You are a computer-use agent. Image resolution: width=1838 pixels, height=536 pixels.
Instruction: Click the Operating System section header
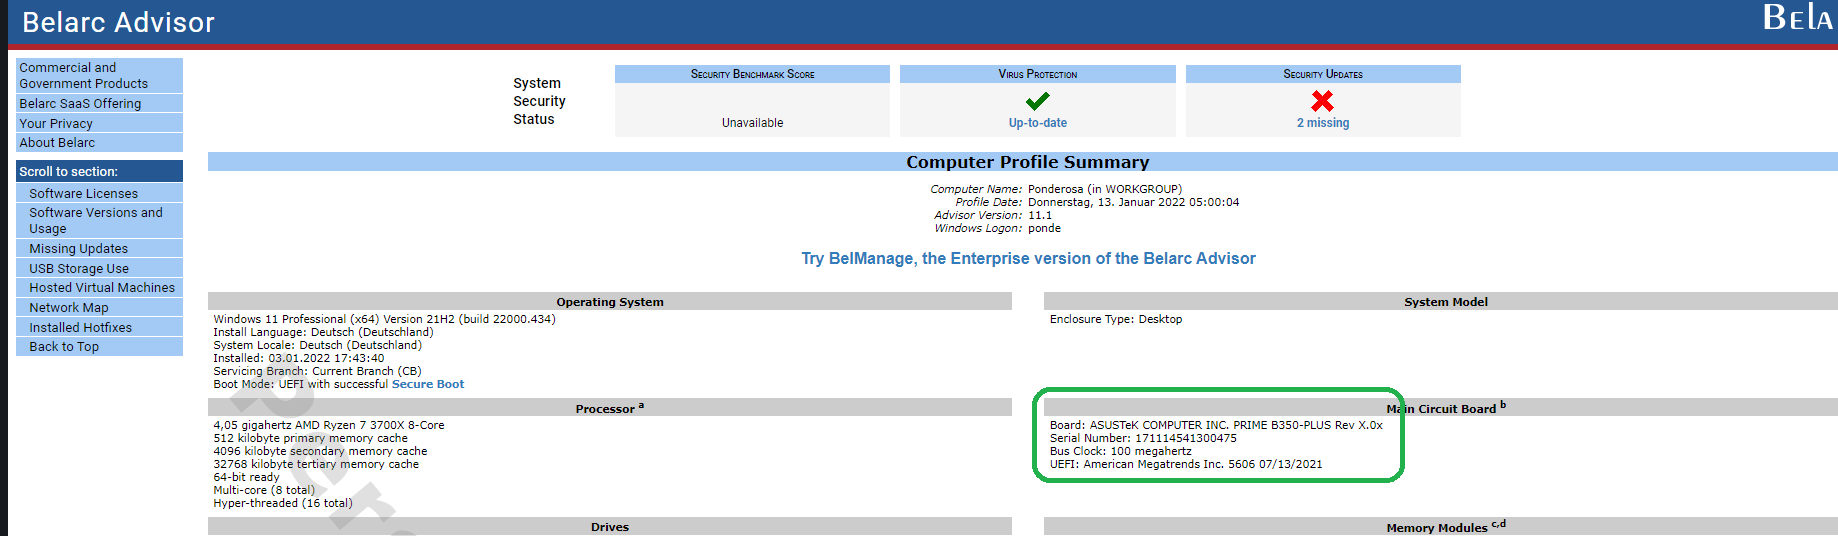(x=610, y=302)
